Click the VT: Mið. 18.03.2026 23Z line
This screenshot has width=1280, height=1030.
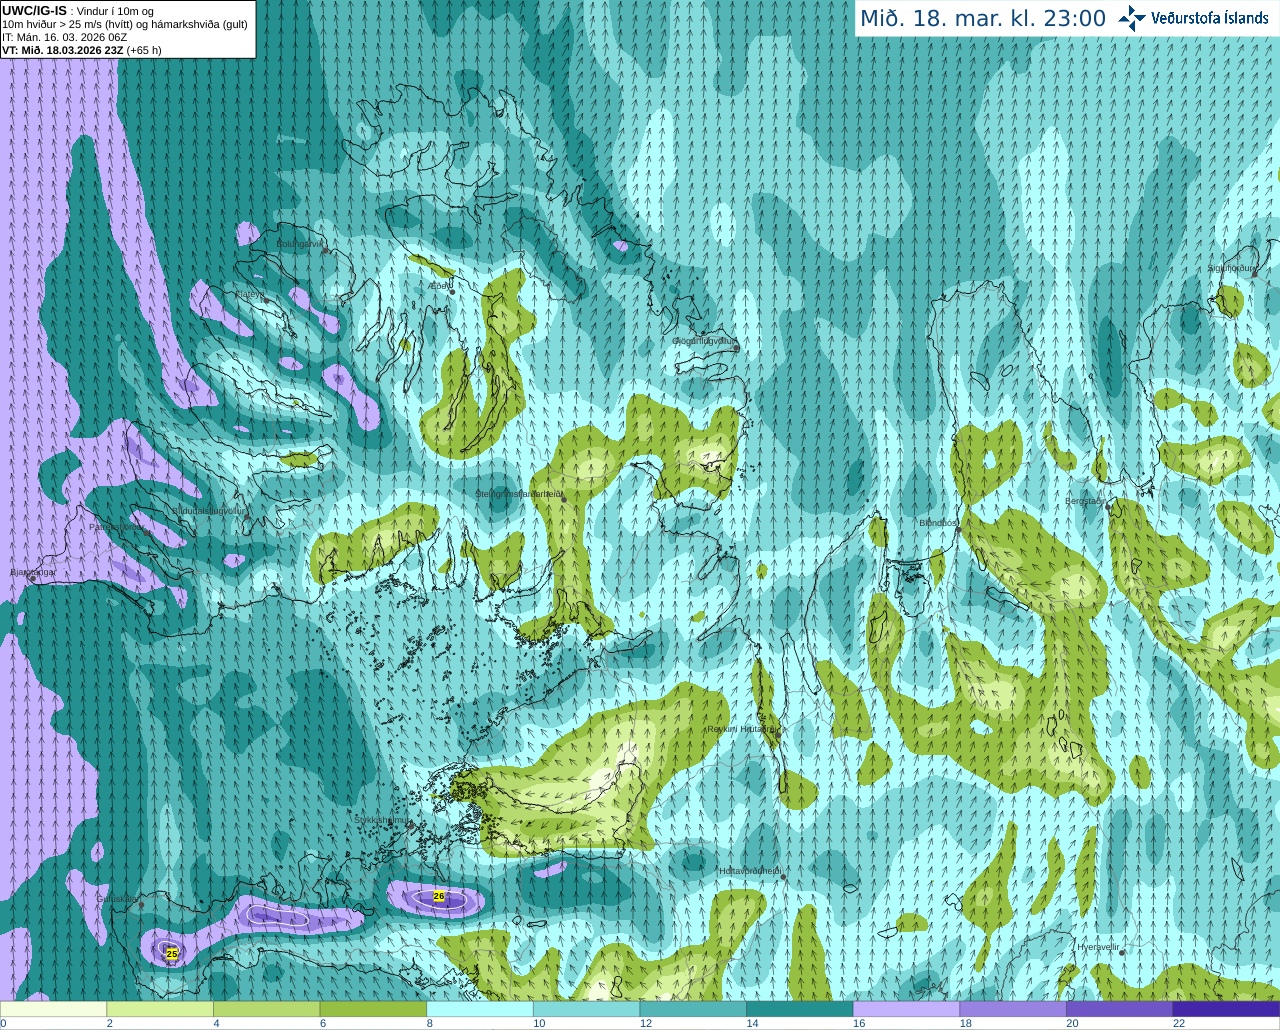82,50
